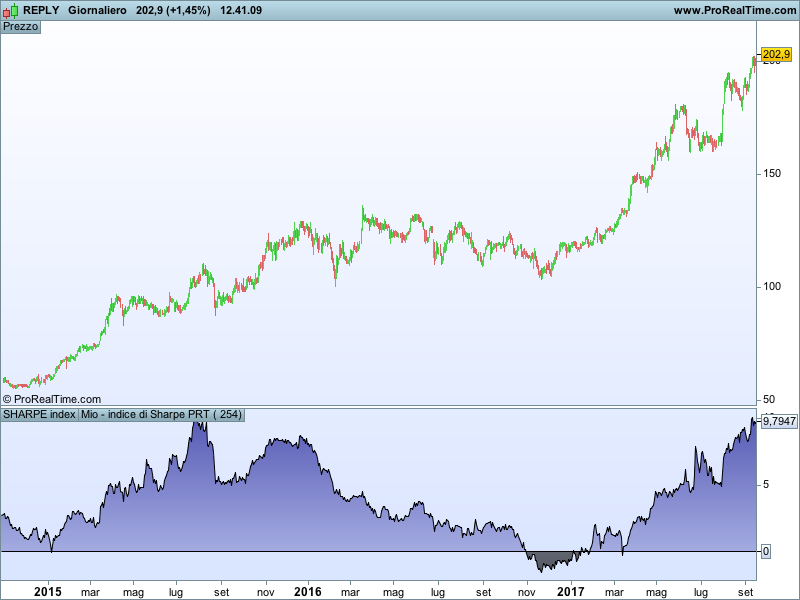Click the 2015 label on time axis

47,592
